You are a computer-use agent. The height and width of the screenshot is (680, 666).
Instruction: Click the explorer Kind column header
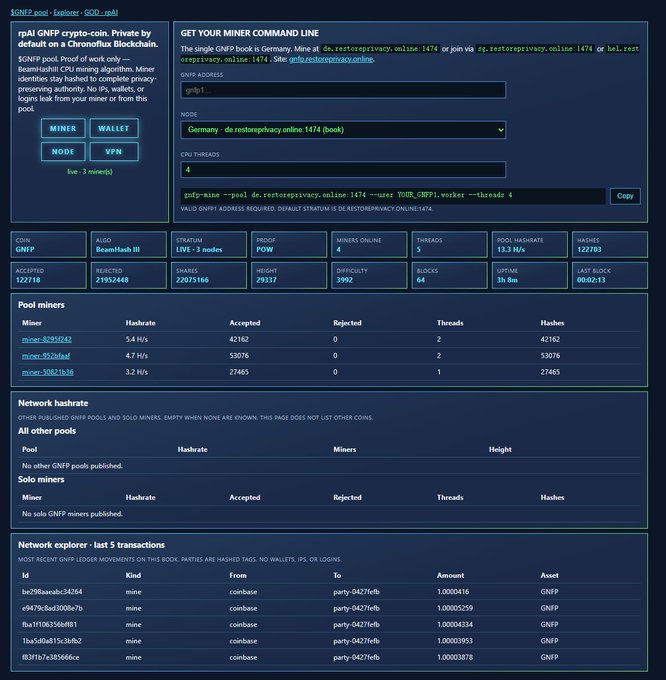[133, 575]
